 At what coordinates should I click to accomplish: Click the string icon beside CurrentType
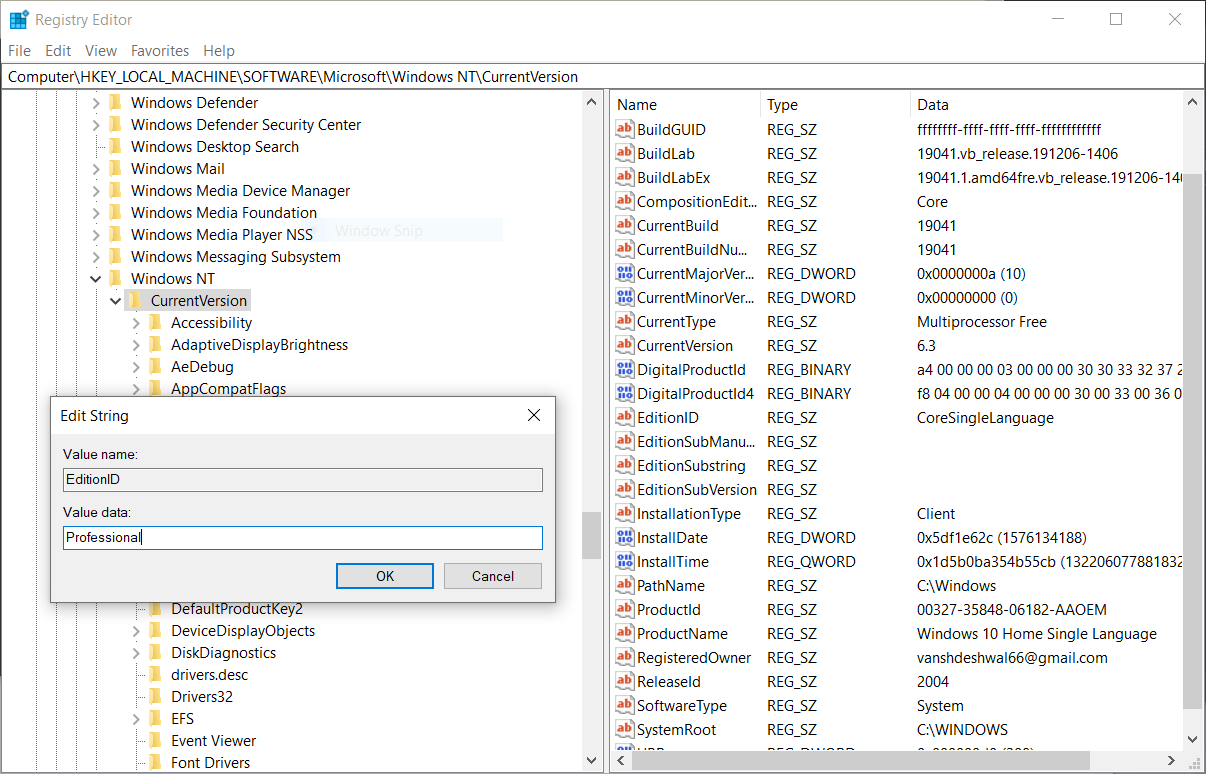pos(625,322)
